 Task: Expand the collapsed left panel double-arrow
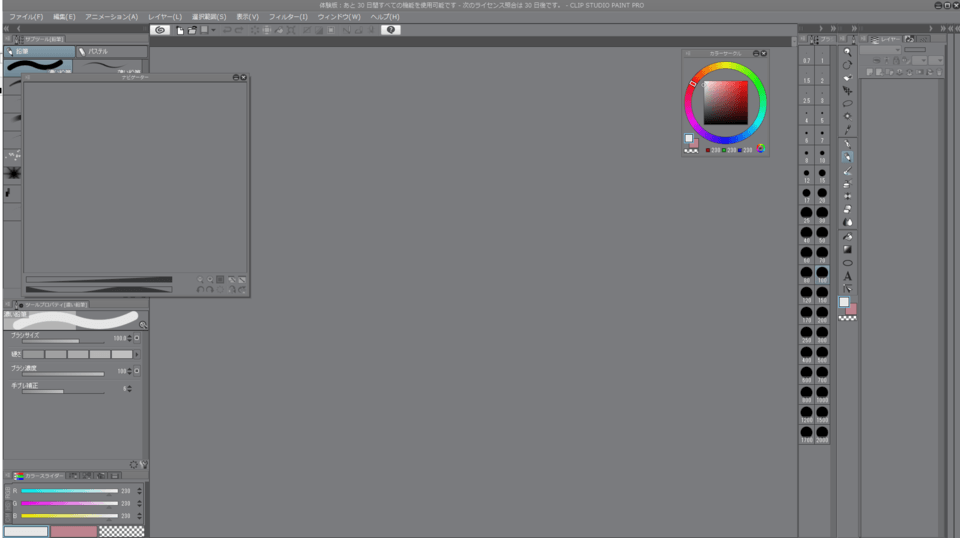point(8,28)
